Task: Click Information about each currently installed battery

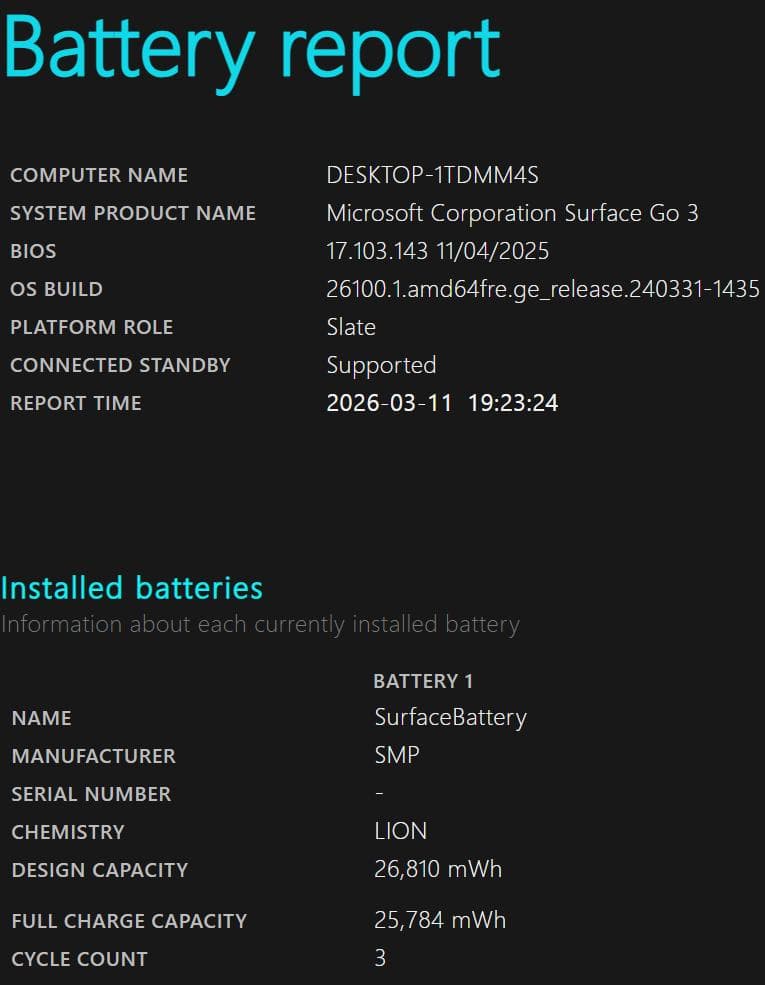Action: [x=261, y=625]
